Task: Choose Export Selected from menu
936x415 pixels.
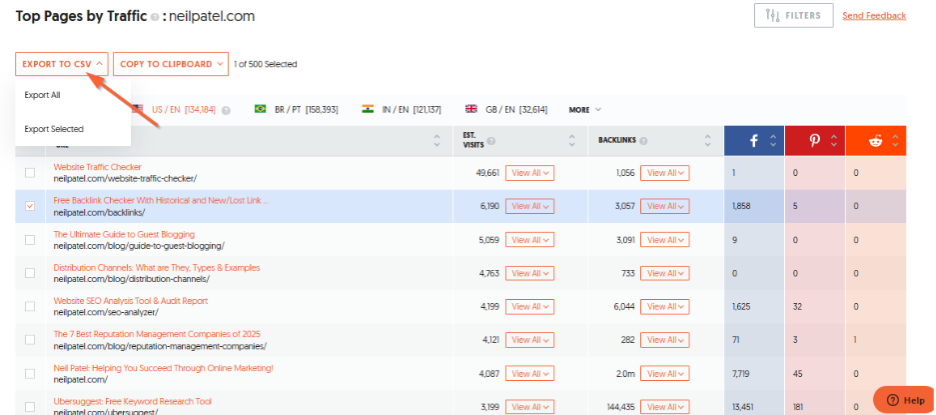Action: 54,129
